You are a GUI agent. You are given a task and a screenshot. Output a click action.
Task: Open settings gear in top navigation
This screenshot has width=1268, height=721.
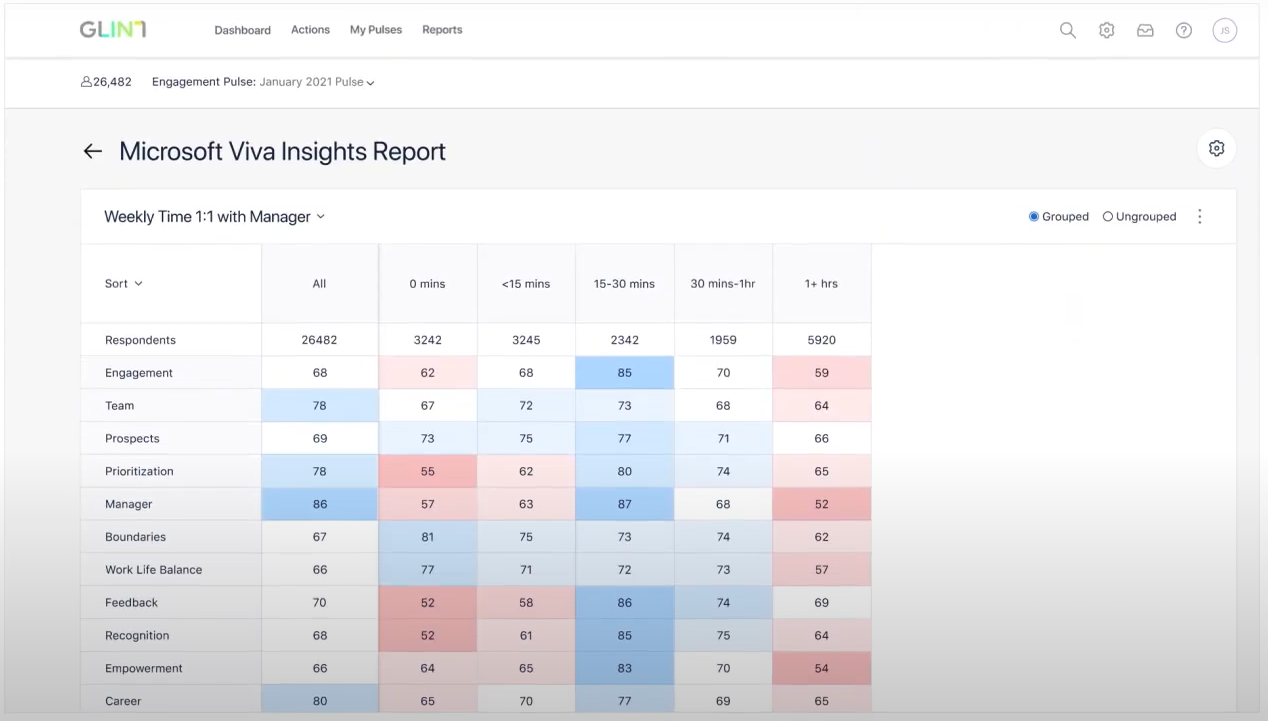coord(1106,30)
